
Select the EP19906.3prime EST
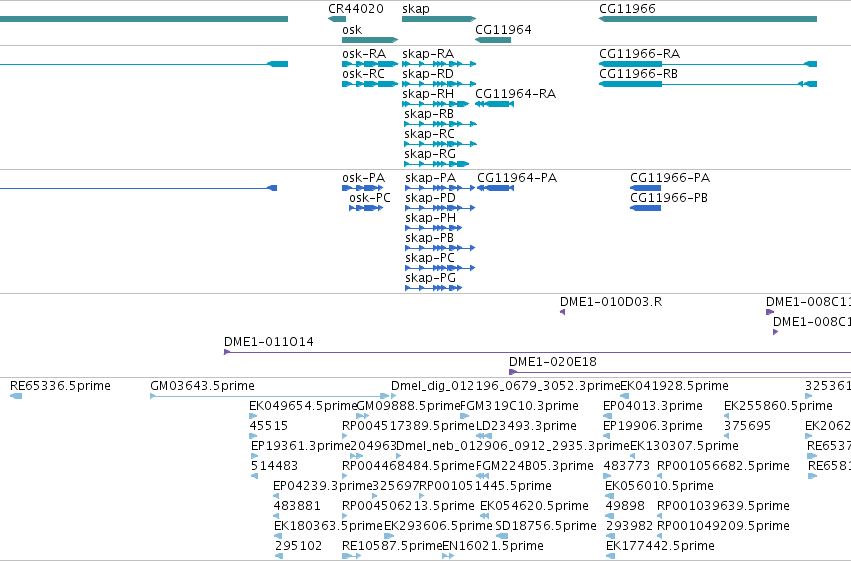(606, 436)
